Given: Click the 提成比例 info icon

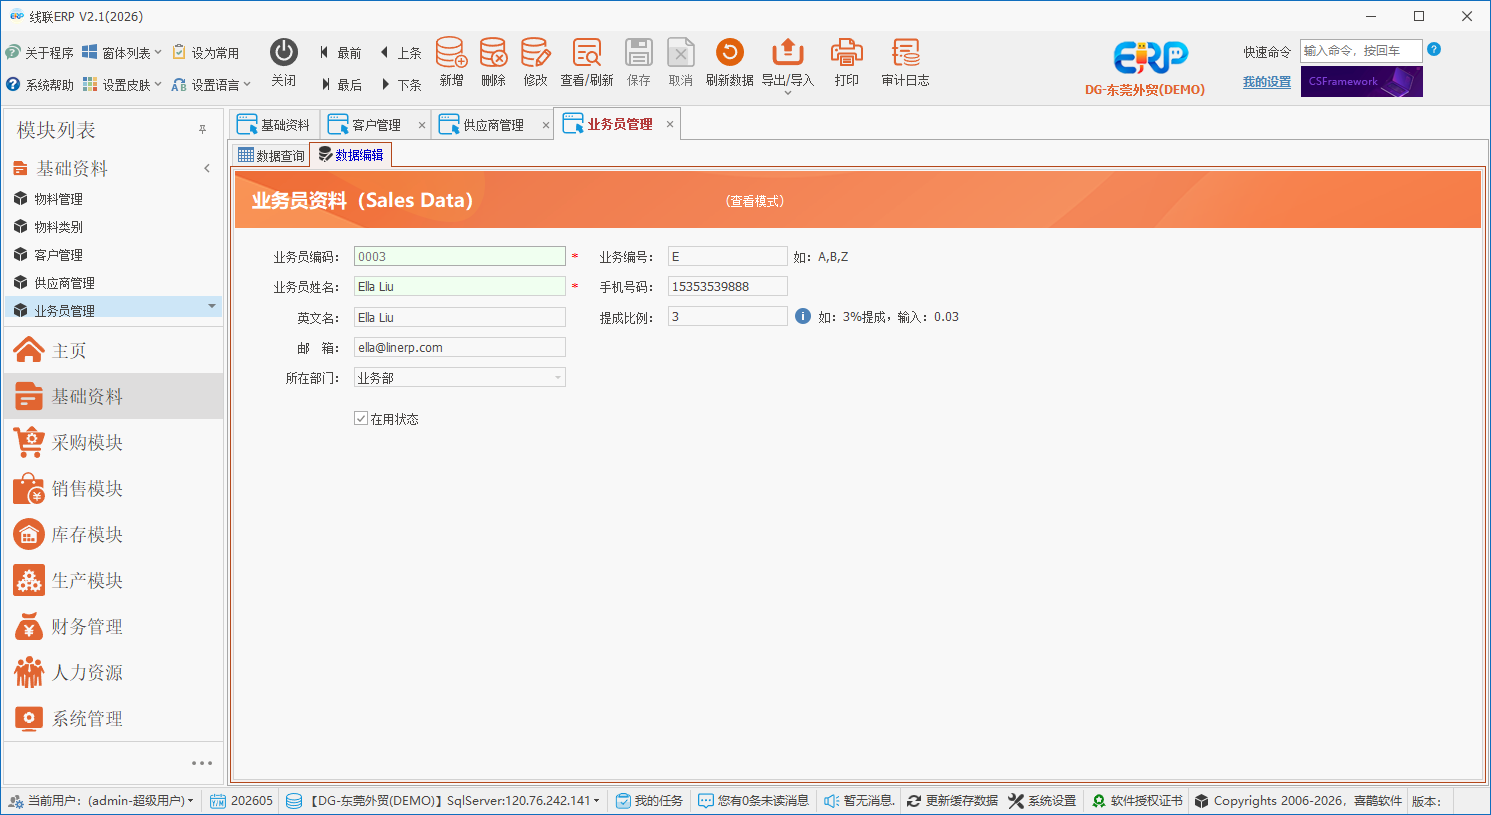Looking at the screenshot, I should click(x=803, y=316).
